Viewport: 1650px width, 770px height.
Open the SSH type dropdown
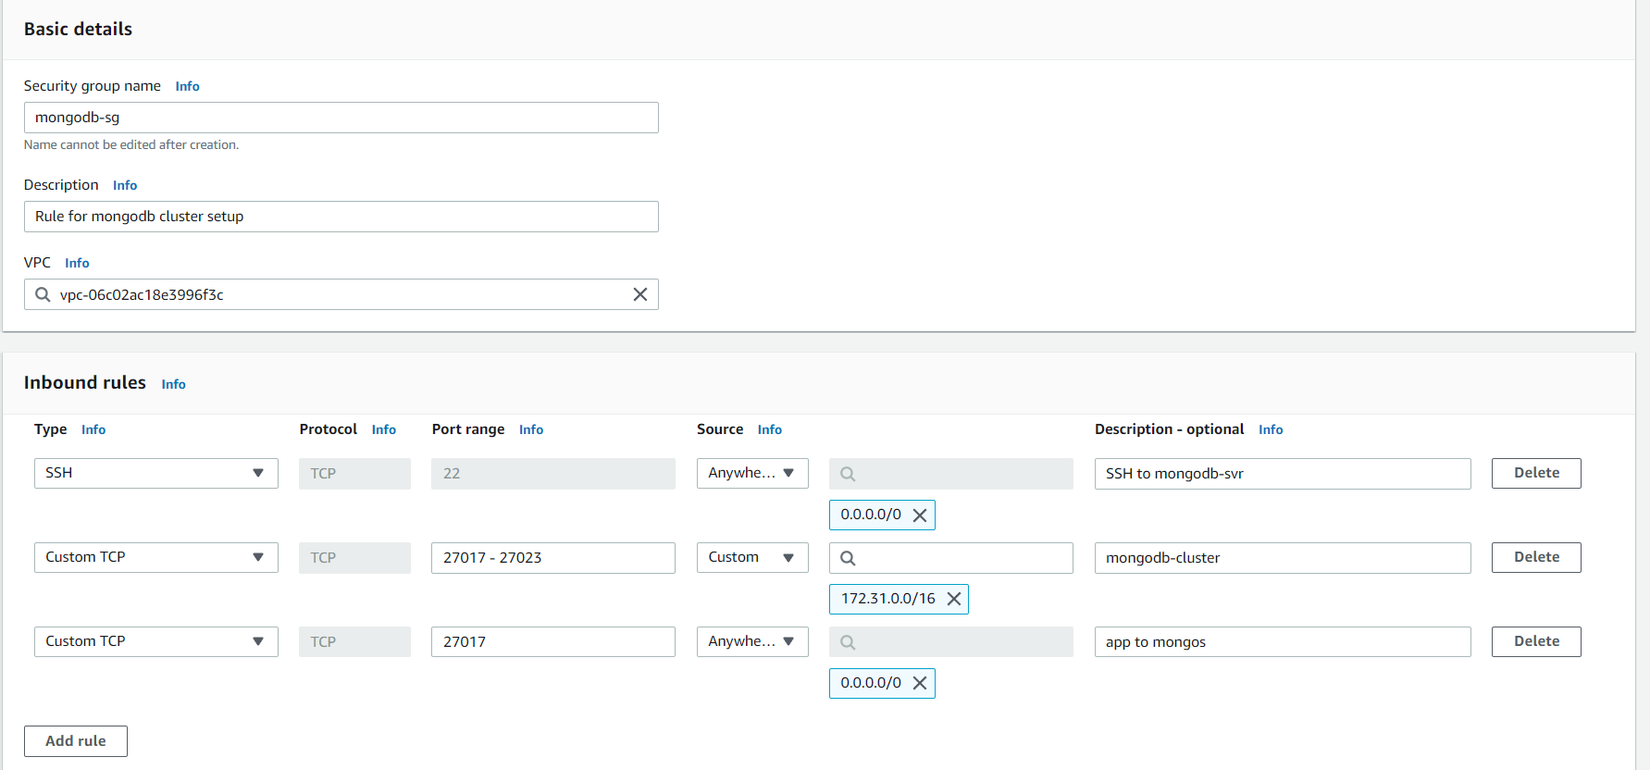coord(156,473)
